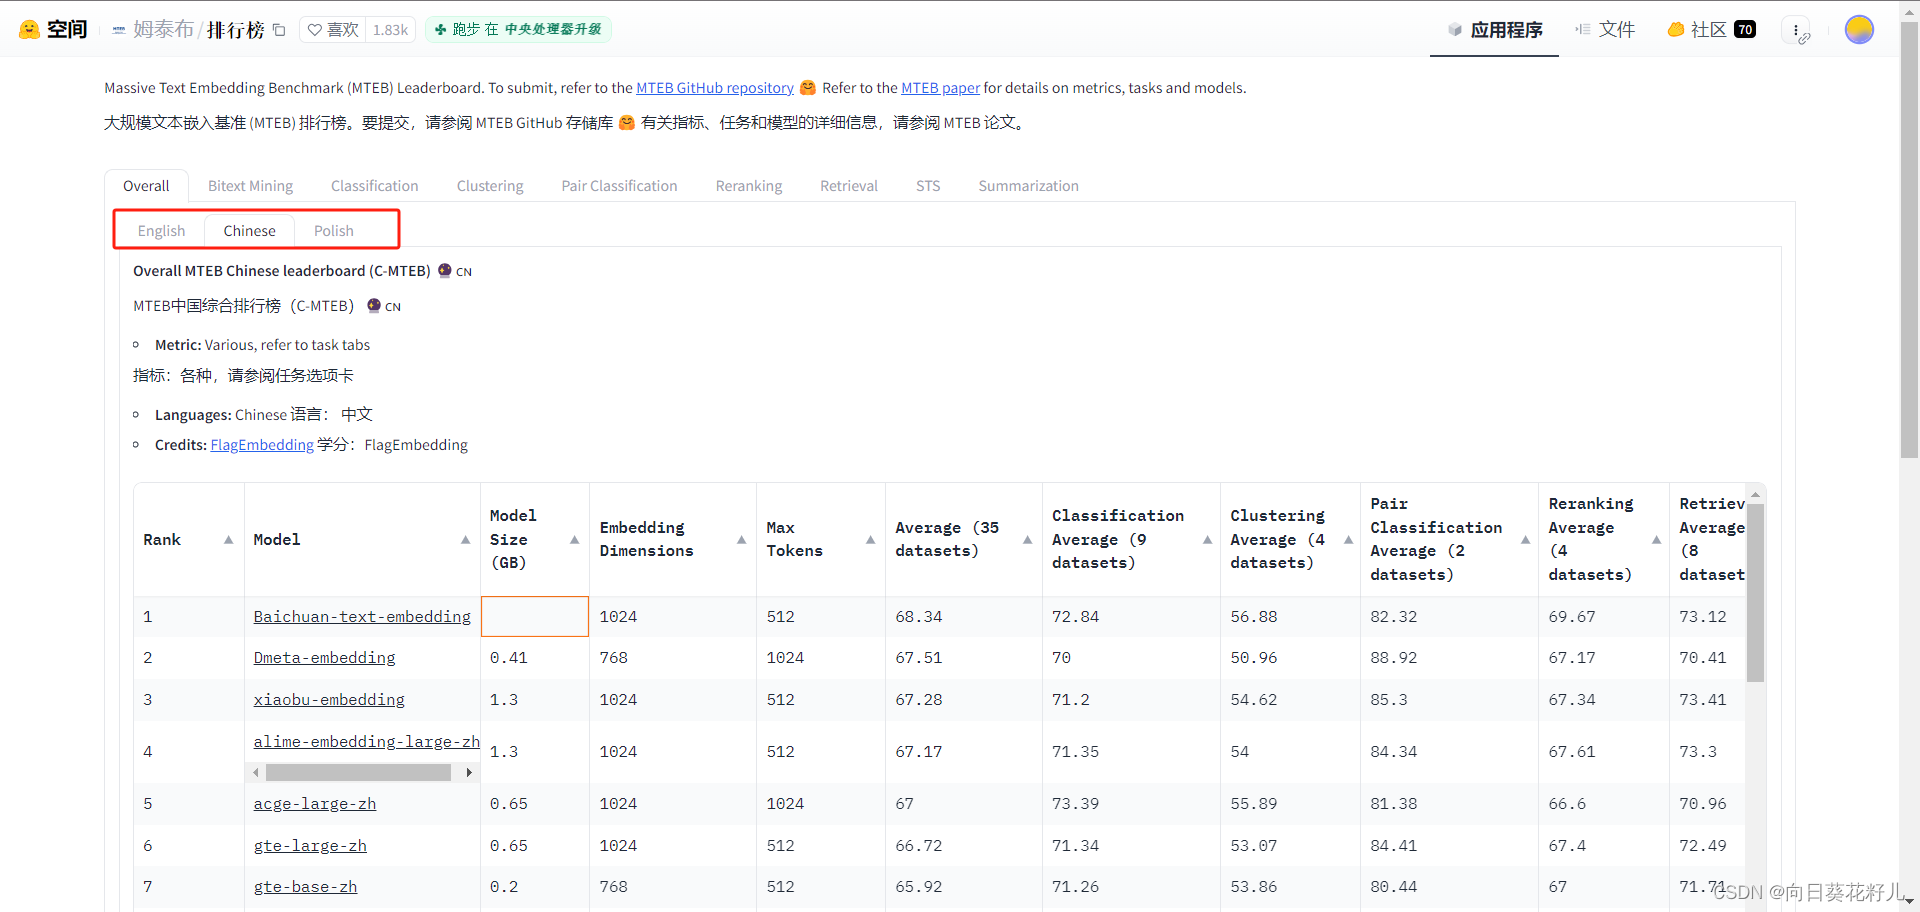1920x912 pixels.
Task: Open the user profile avatar
Action: click(1859, 30)
